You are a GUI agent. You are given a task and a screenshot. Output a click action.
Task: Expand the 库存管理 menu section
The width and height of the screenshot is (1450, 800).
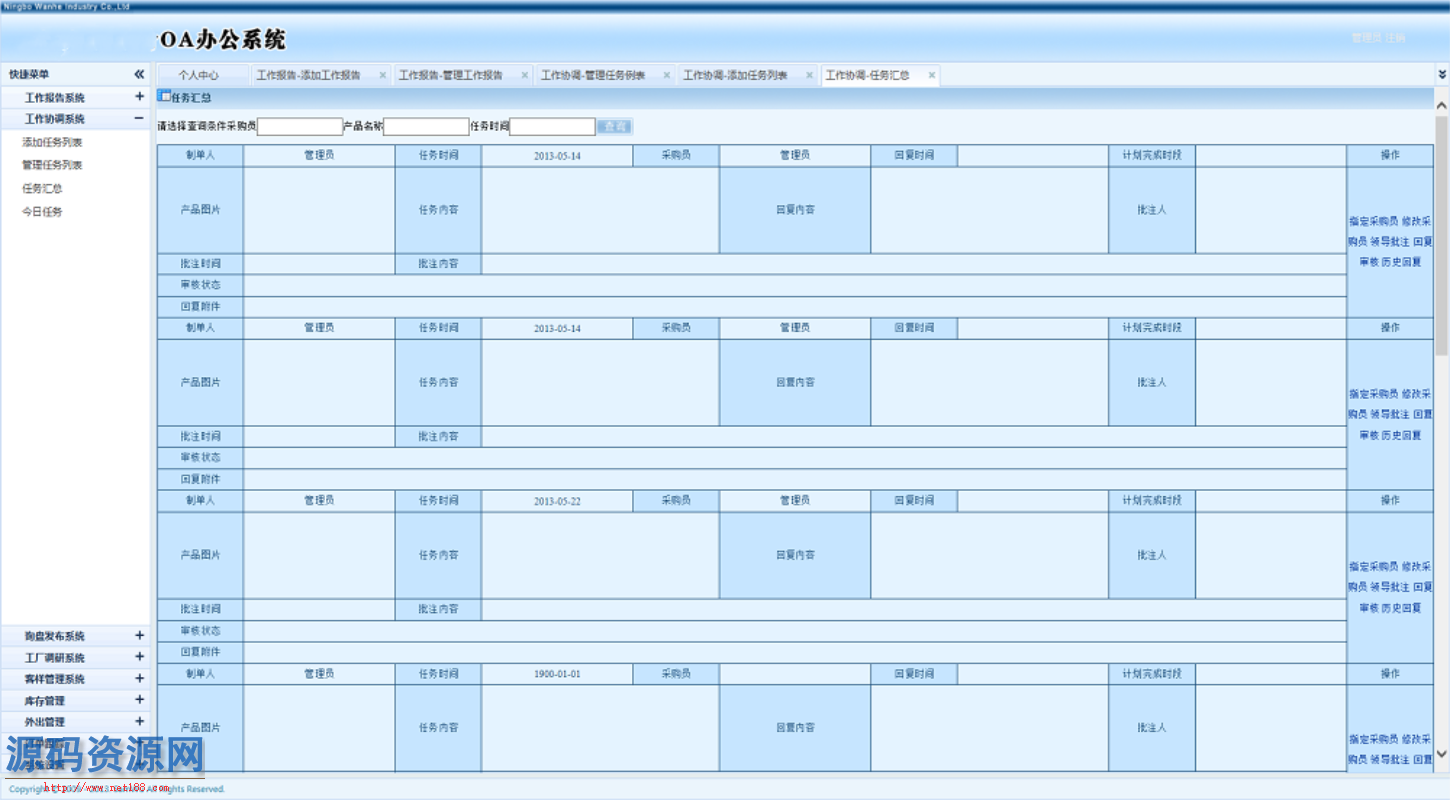[139, 701]
